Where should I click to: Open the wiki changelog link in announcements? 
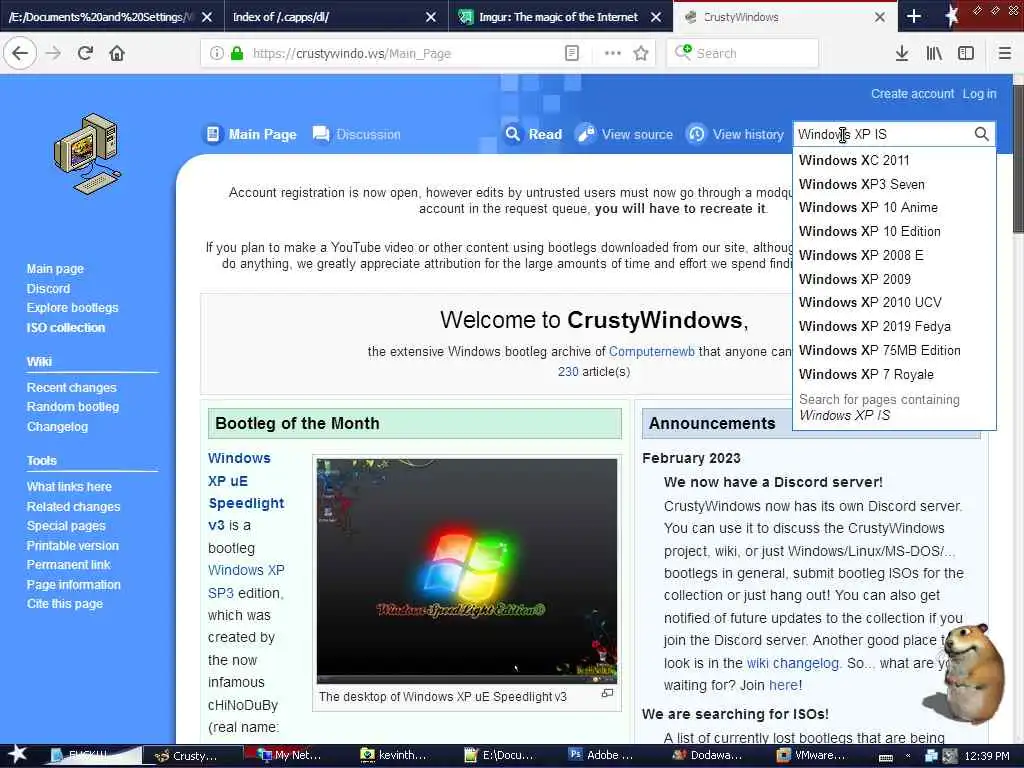pos(792,664)
